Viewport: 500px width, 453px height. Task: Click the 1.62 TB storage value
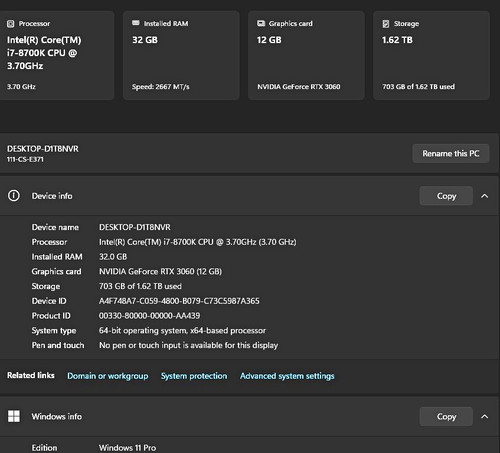point(397,40)
